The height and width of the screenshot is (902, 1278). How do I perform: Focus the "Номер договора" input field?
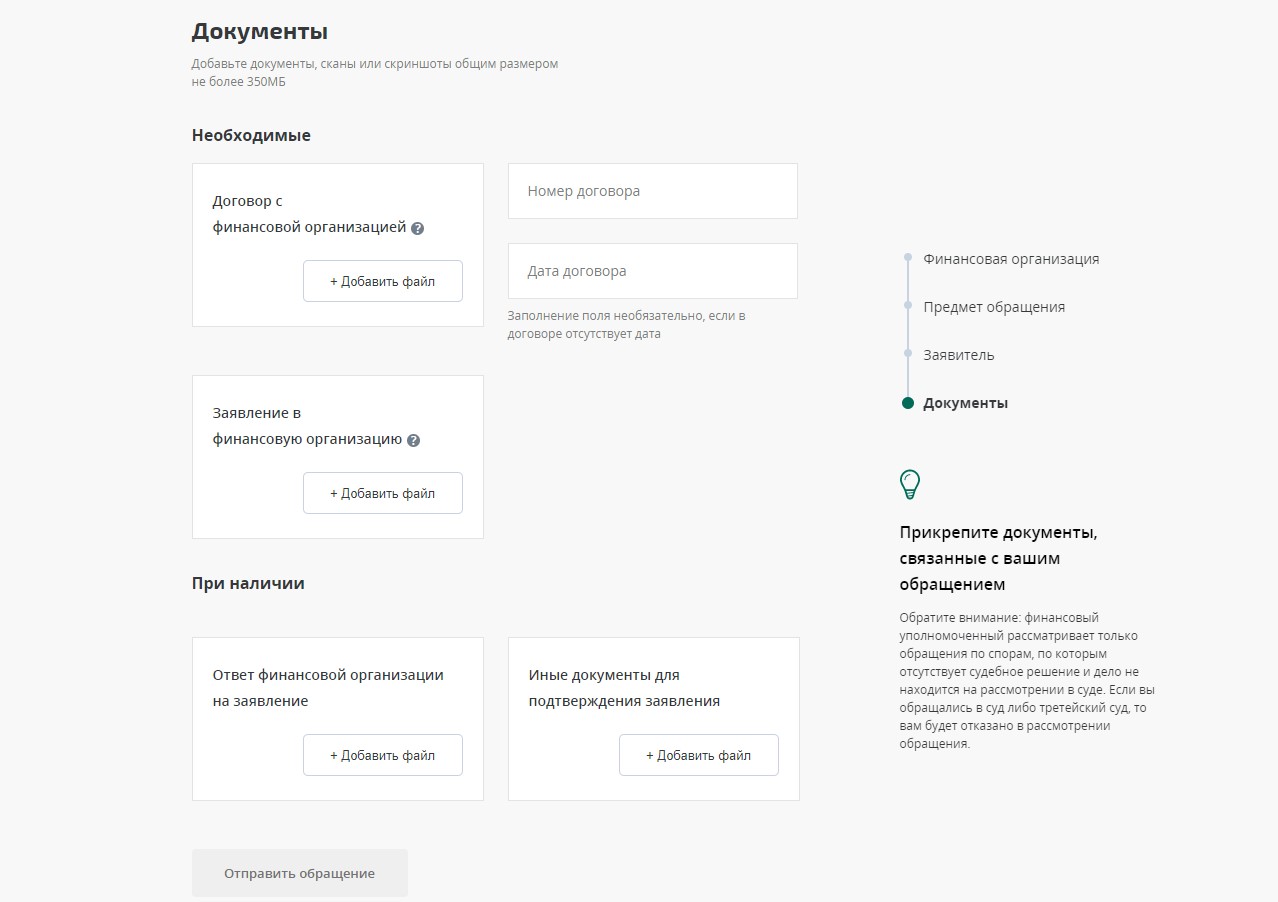point(652,191)
